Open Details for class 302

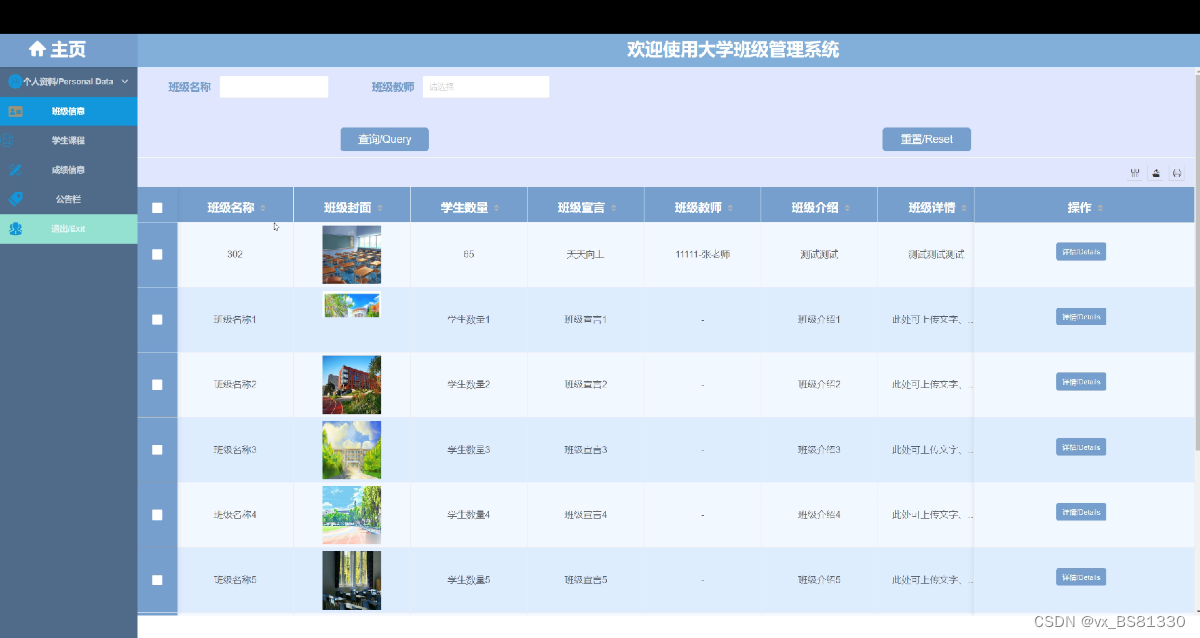point(1081,252)
